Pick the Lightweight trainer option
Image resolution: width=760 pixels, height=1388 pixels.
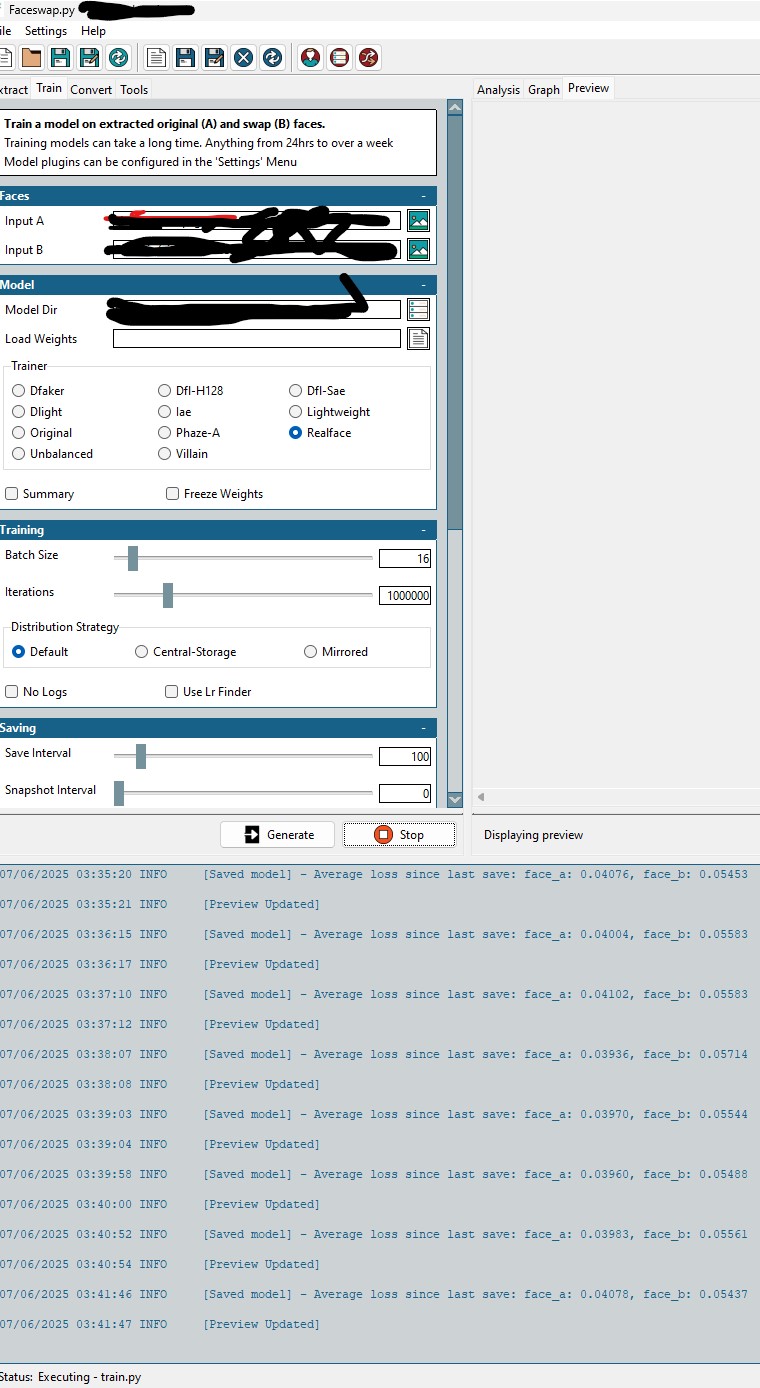click(330, 412)
